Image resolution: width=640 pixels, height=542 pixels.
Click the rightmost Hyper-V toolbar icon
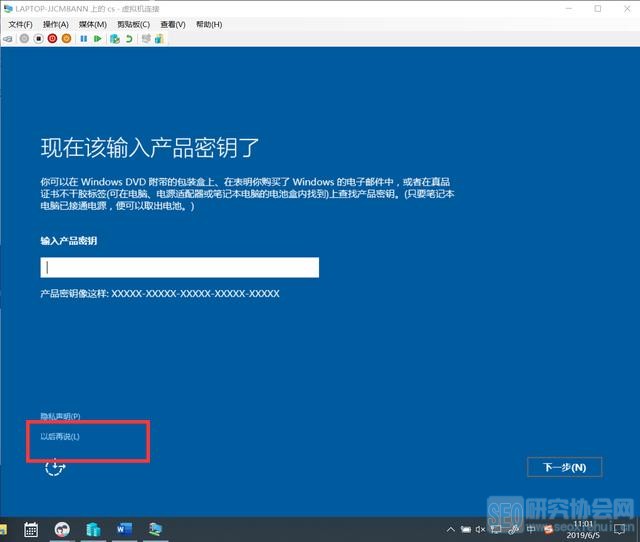(x=159, y=39)
